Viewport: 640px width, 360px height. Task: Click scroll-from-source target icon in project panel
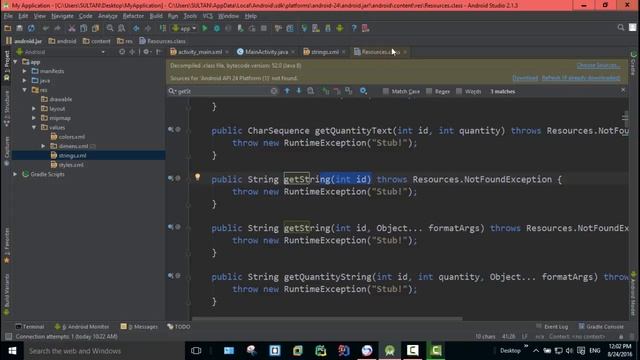(122, 52)
